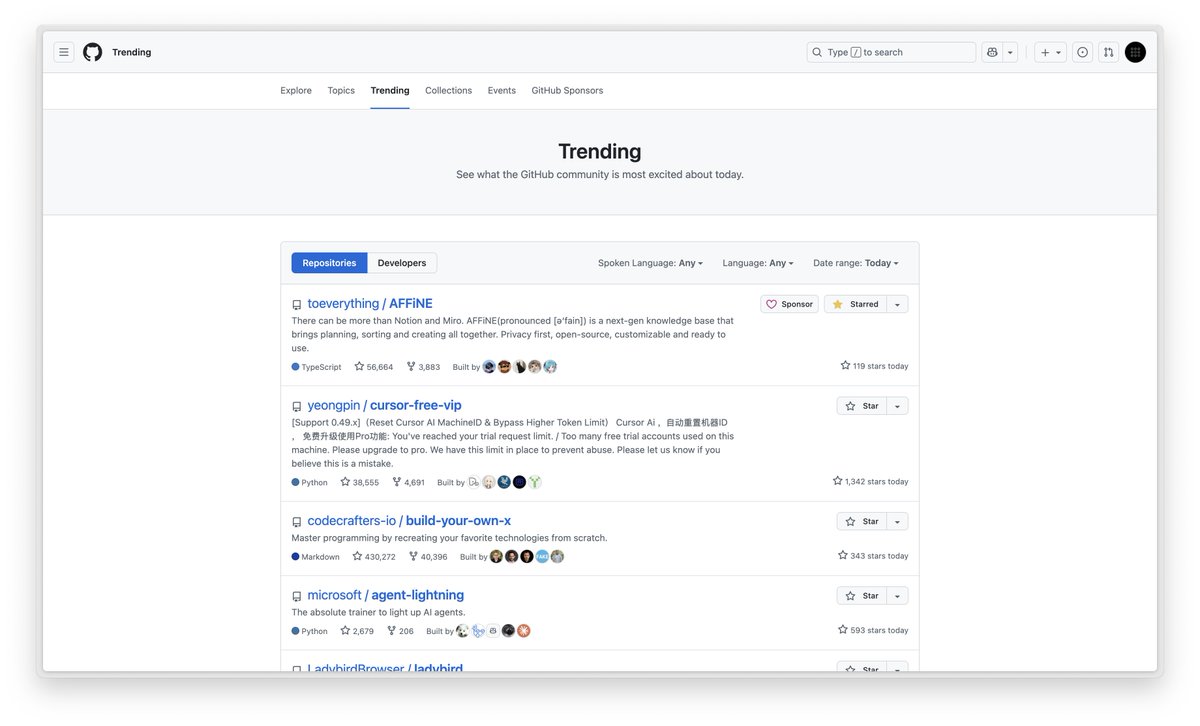This screenshot has height=726, width=1200.
Task: Focus the Type / to search box
Action: click(x=891, y=52)
